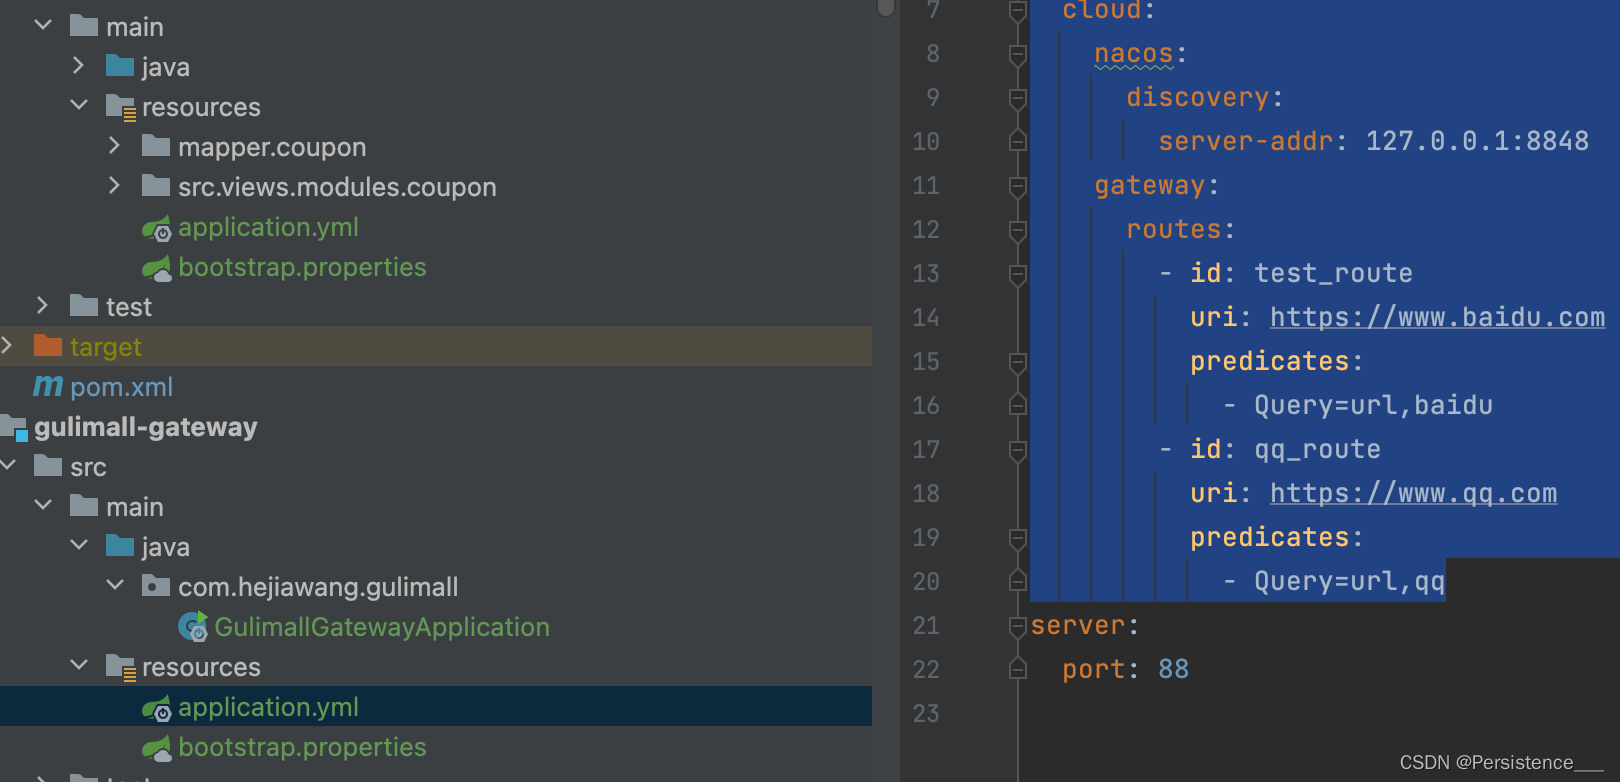Fold the predicates block at line 15
The width and height of the screenshot is (1620, 782).
coord(1018,362)
